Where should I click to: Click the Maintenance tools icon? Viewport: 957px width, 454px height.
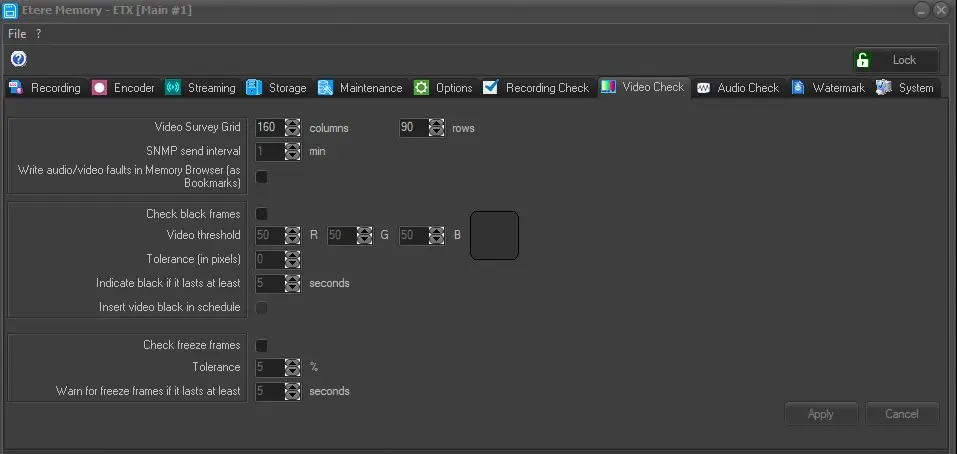pyautogui.click(x=325, y=88)
